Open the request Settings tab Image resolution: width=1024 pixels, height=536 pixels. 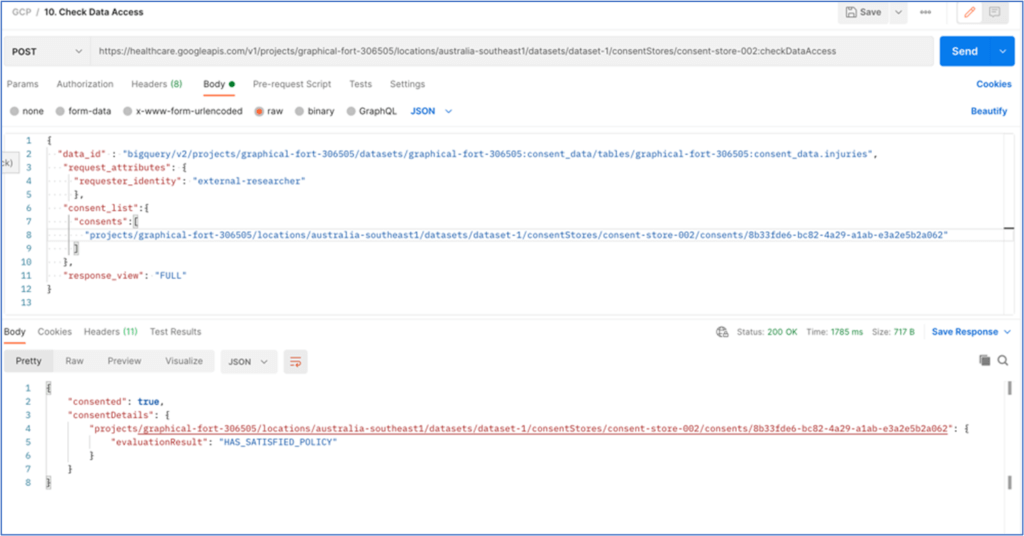point(408,84)
